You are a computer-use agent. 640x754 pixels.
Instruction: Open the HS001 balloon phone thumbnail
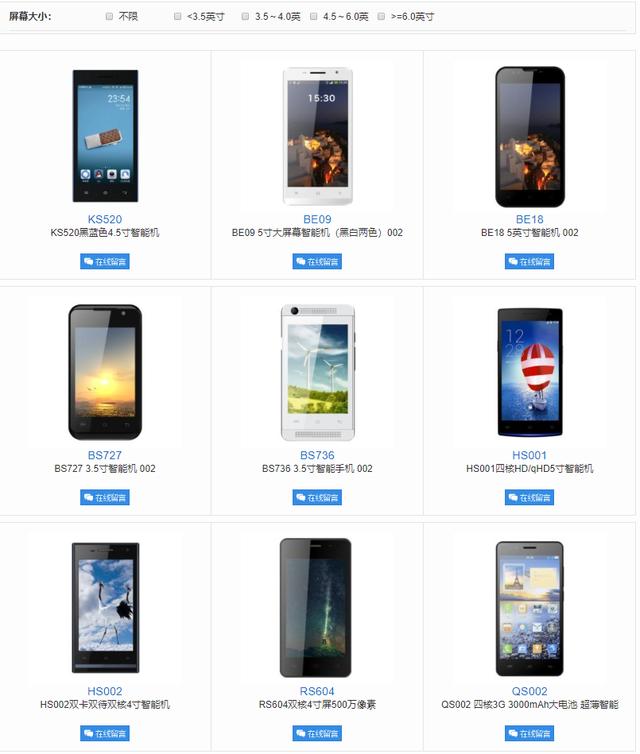[x=529, y=372]
